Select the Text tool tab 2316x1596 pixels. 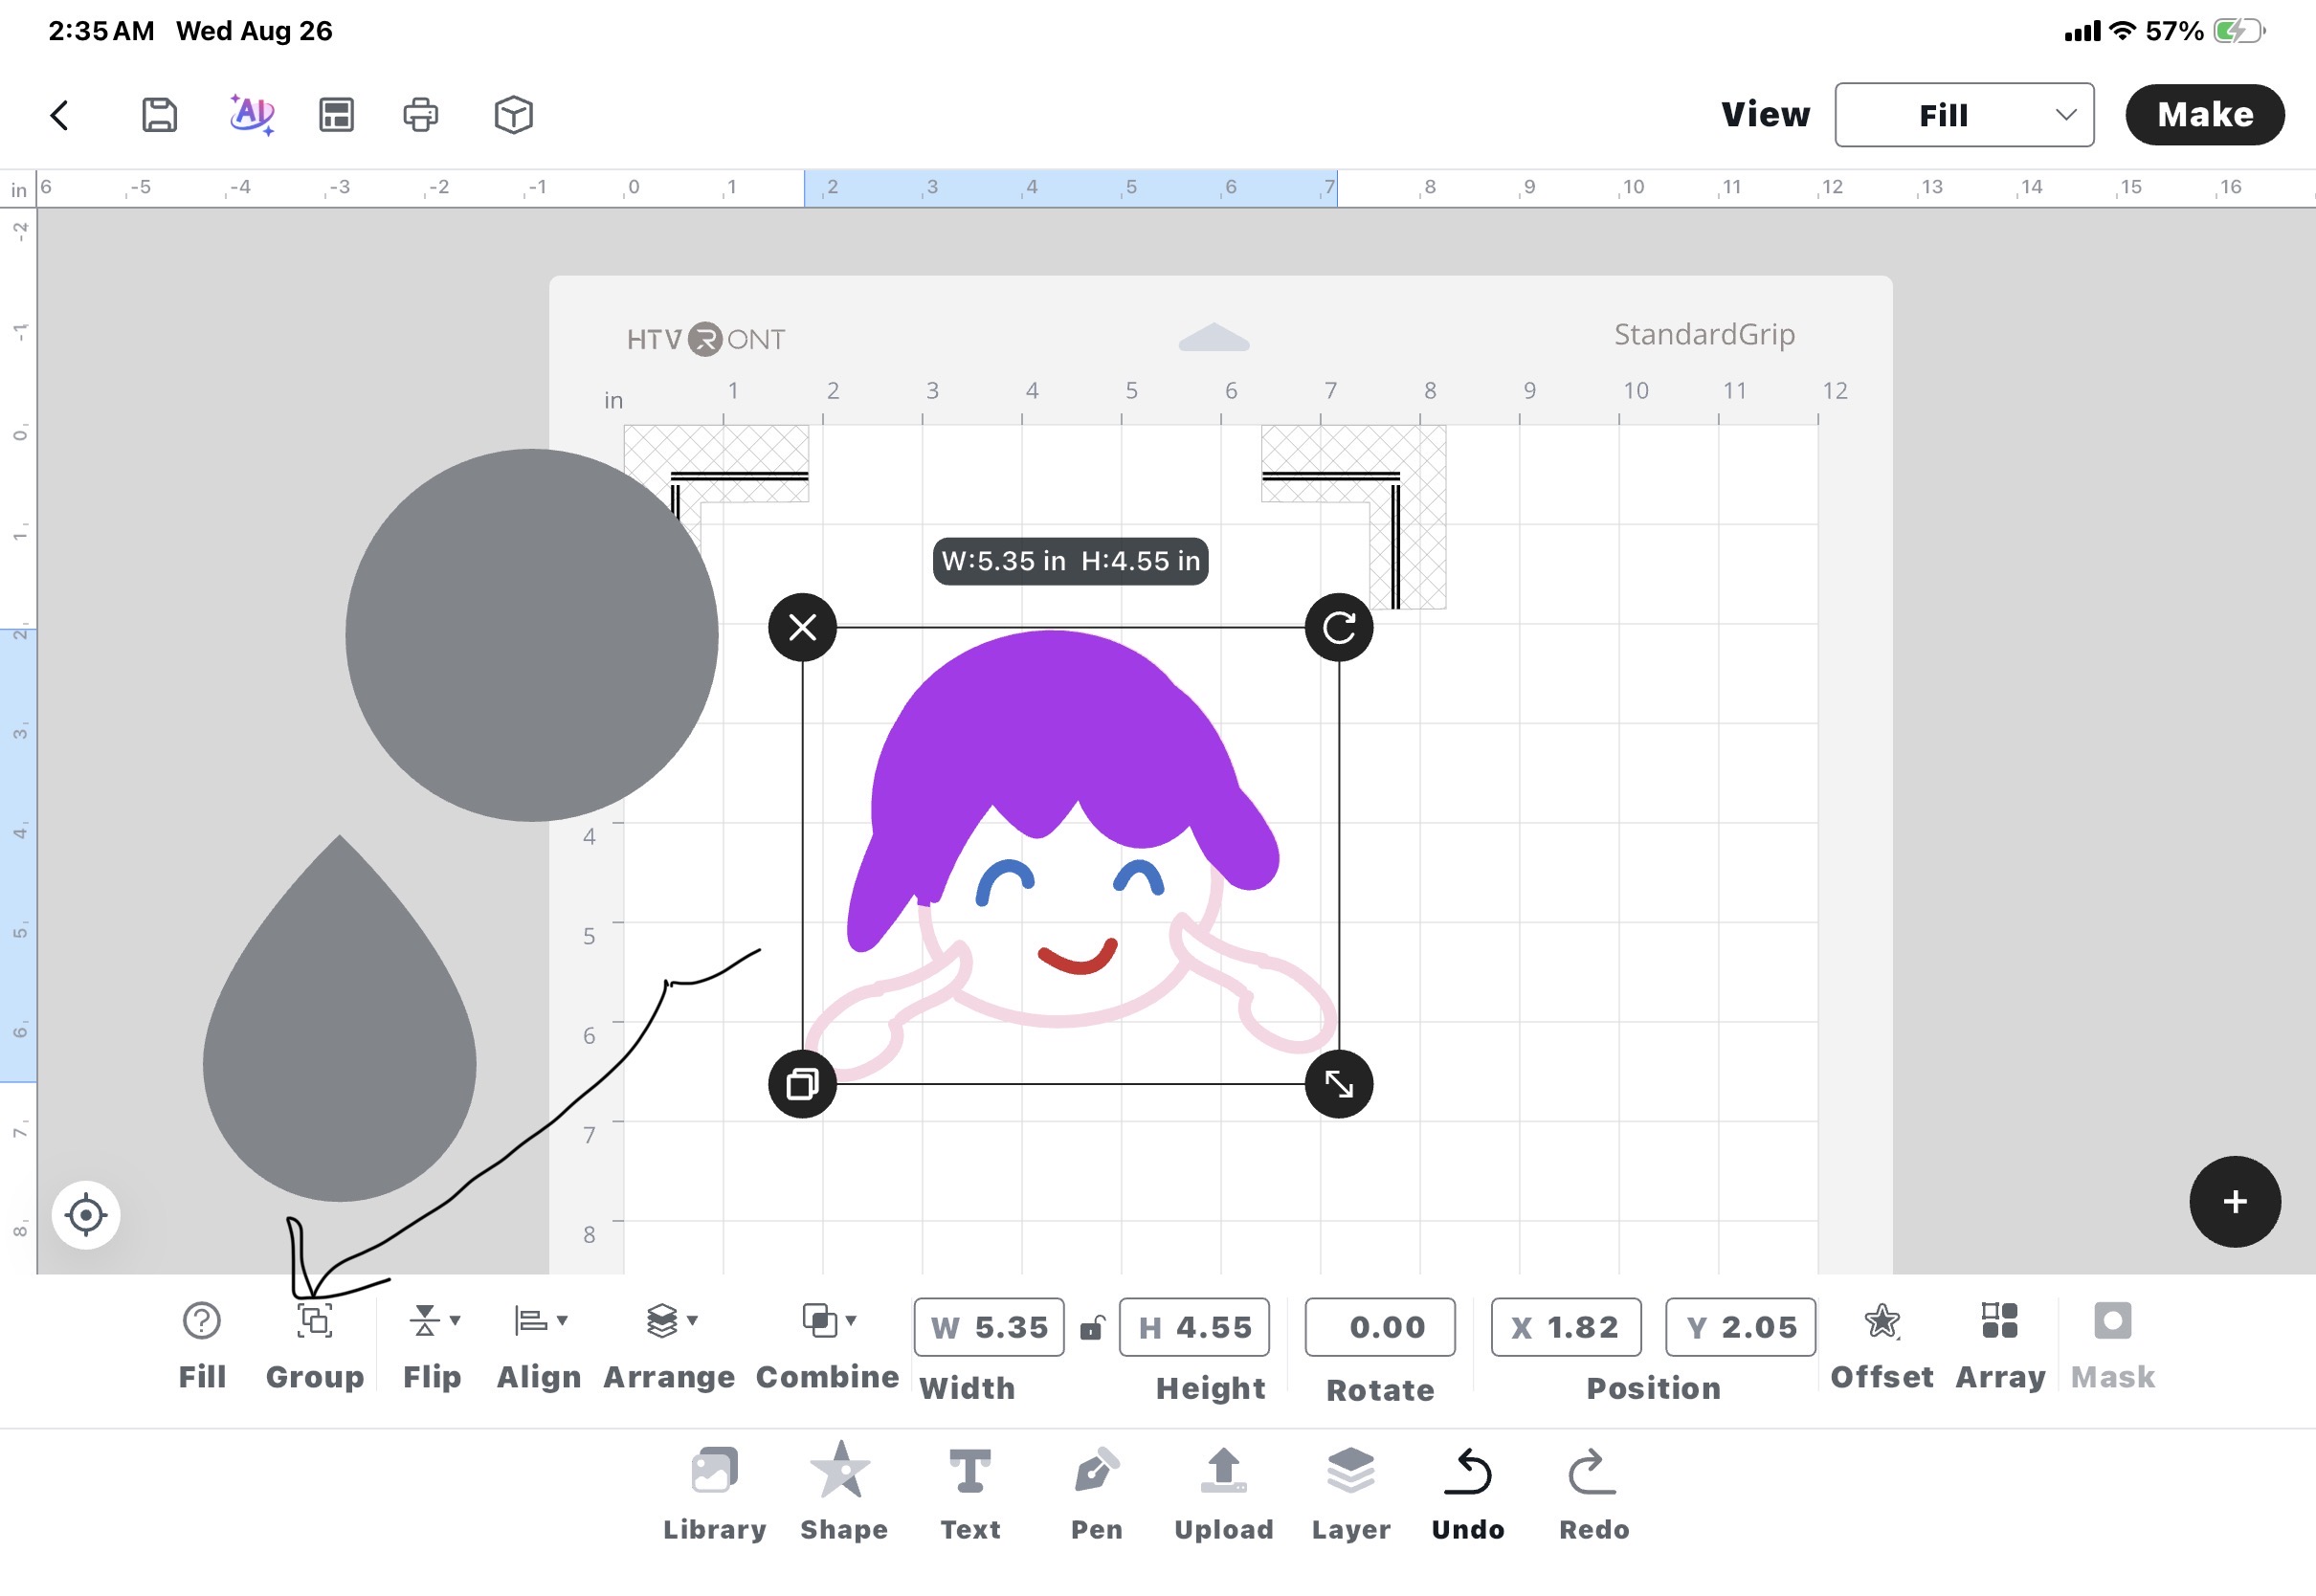coord(969,1493)
